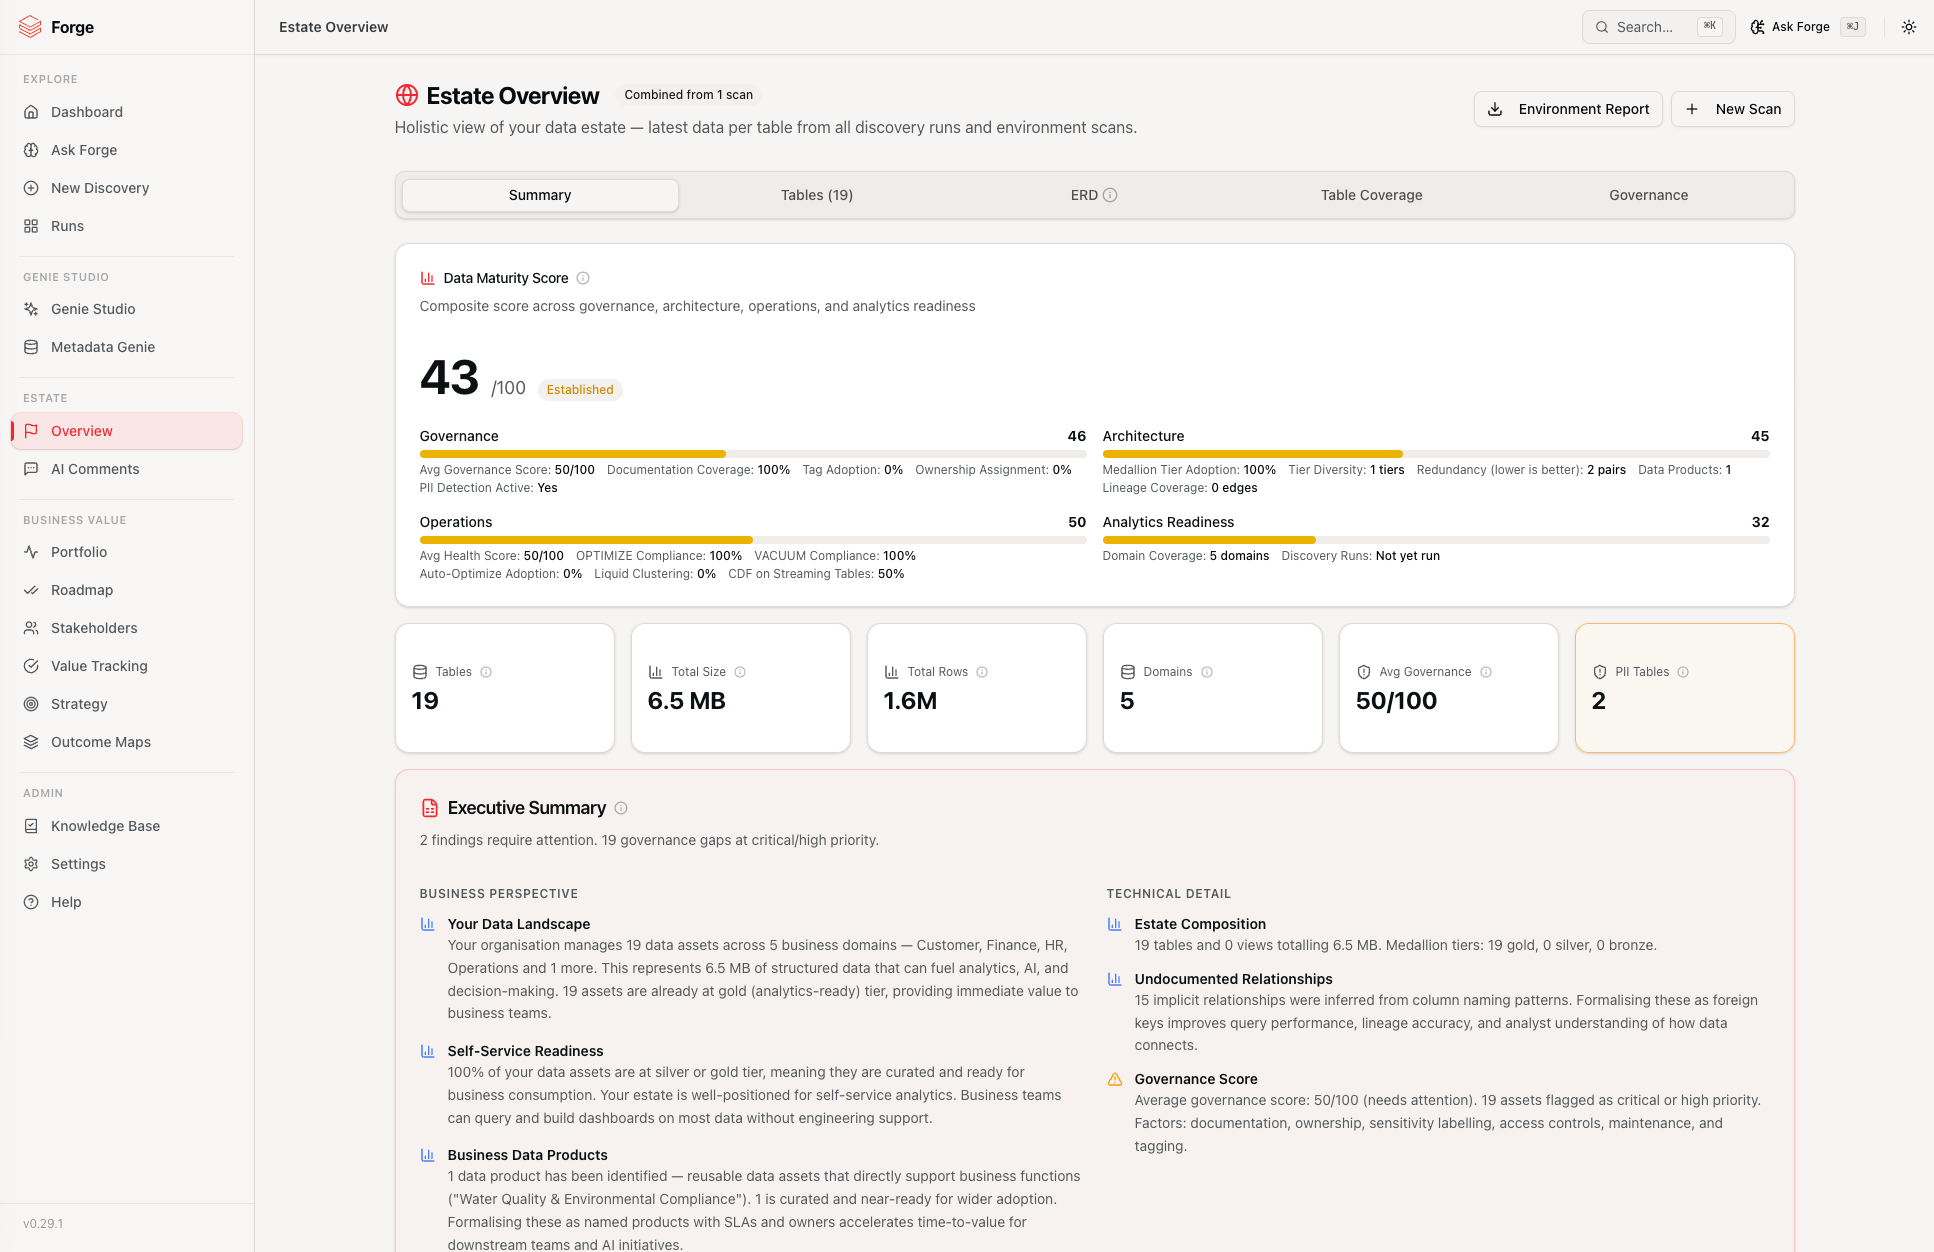Click 'Discovery Runs: Not yet run' text
1934x1252 pixels.
click(1361, 556)
